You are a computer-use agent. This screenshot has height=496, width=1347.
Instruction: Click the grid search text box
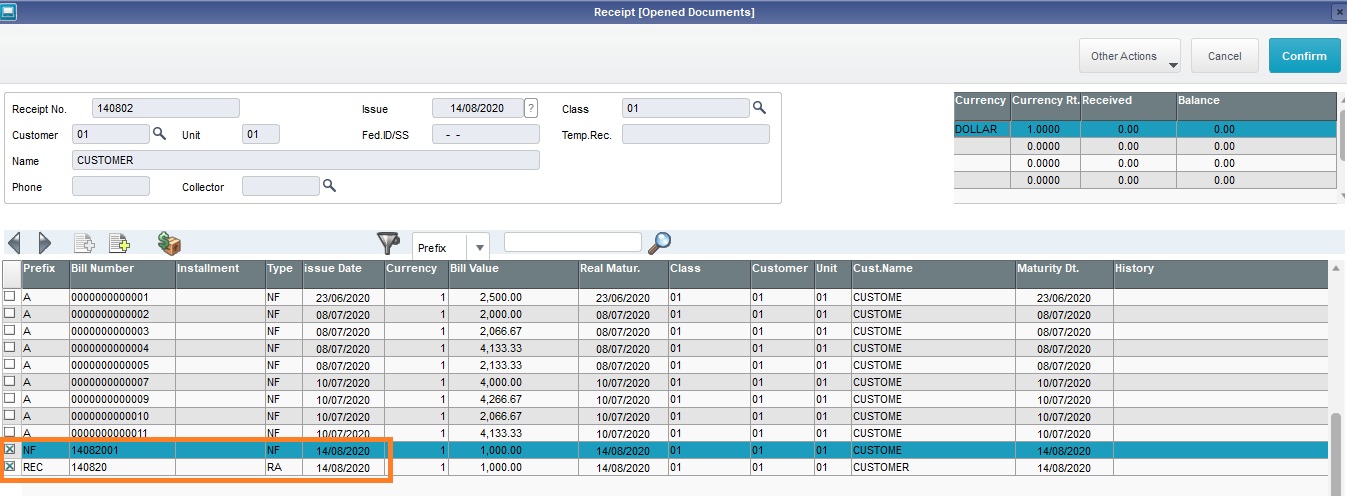(573, 242)
